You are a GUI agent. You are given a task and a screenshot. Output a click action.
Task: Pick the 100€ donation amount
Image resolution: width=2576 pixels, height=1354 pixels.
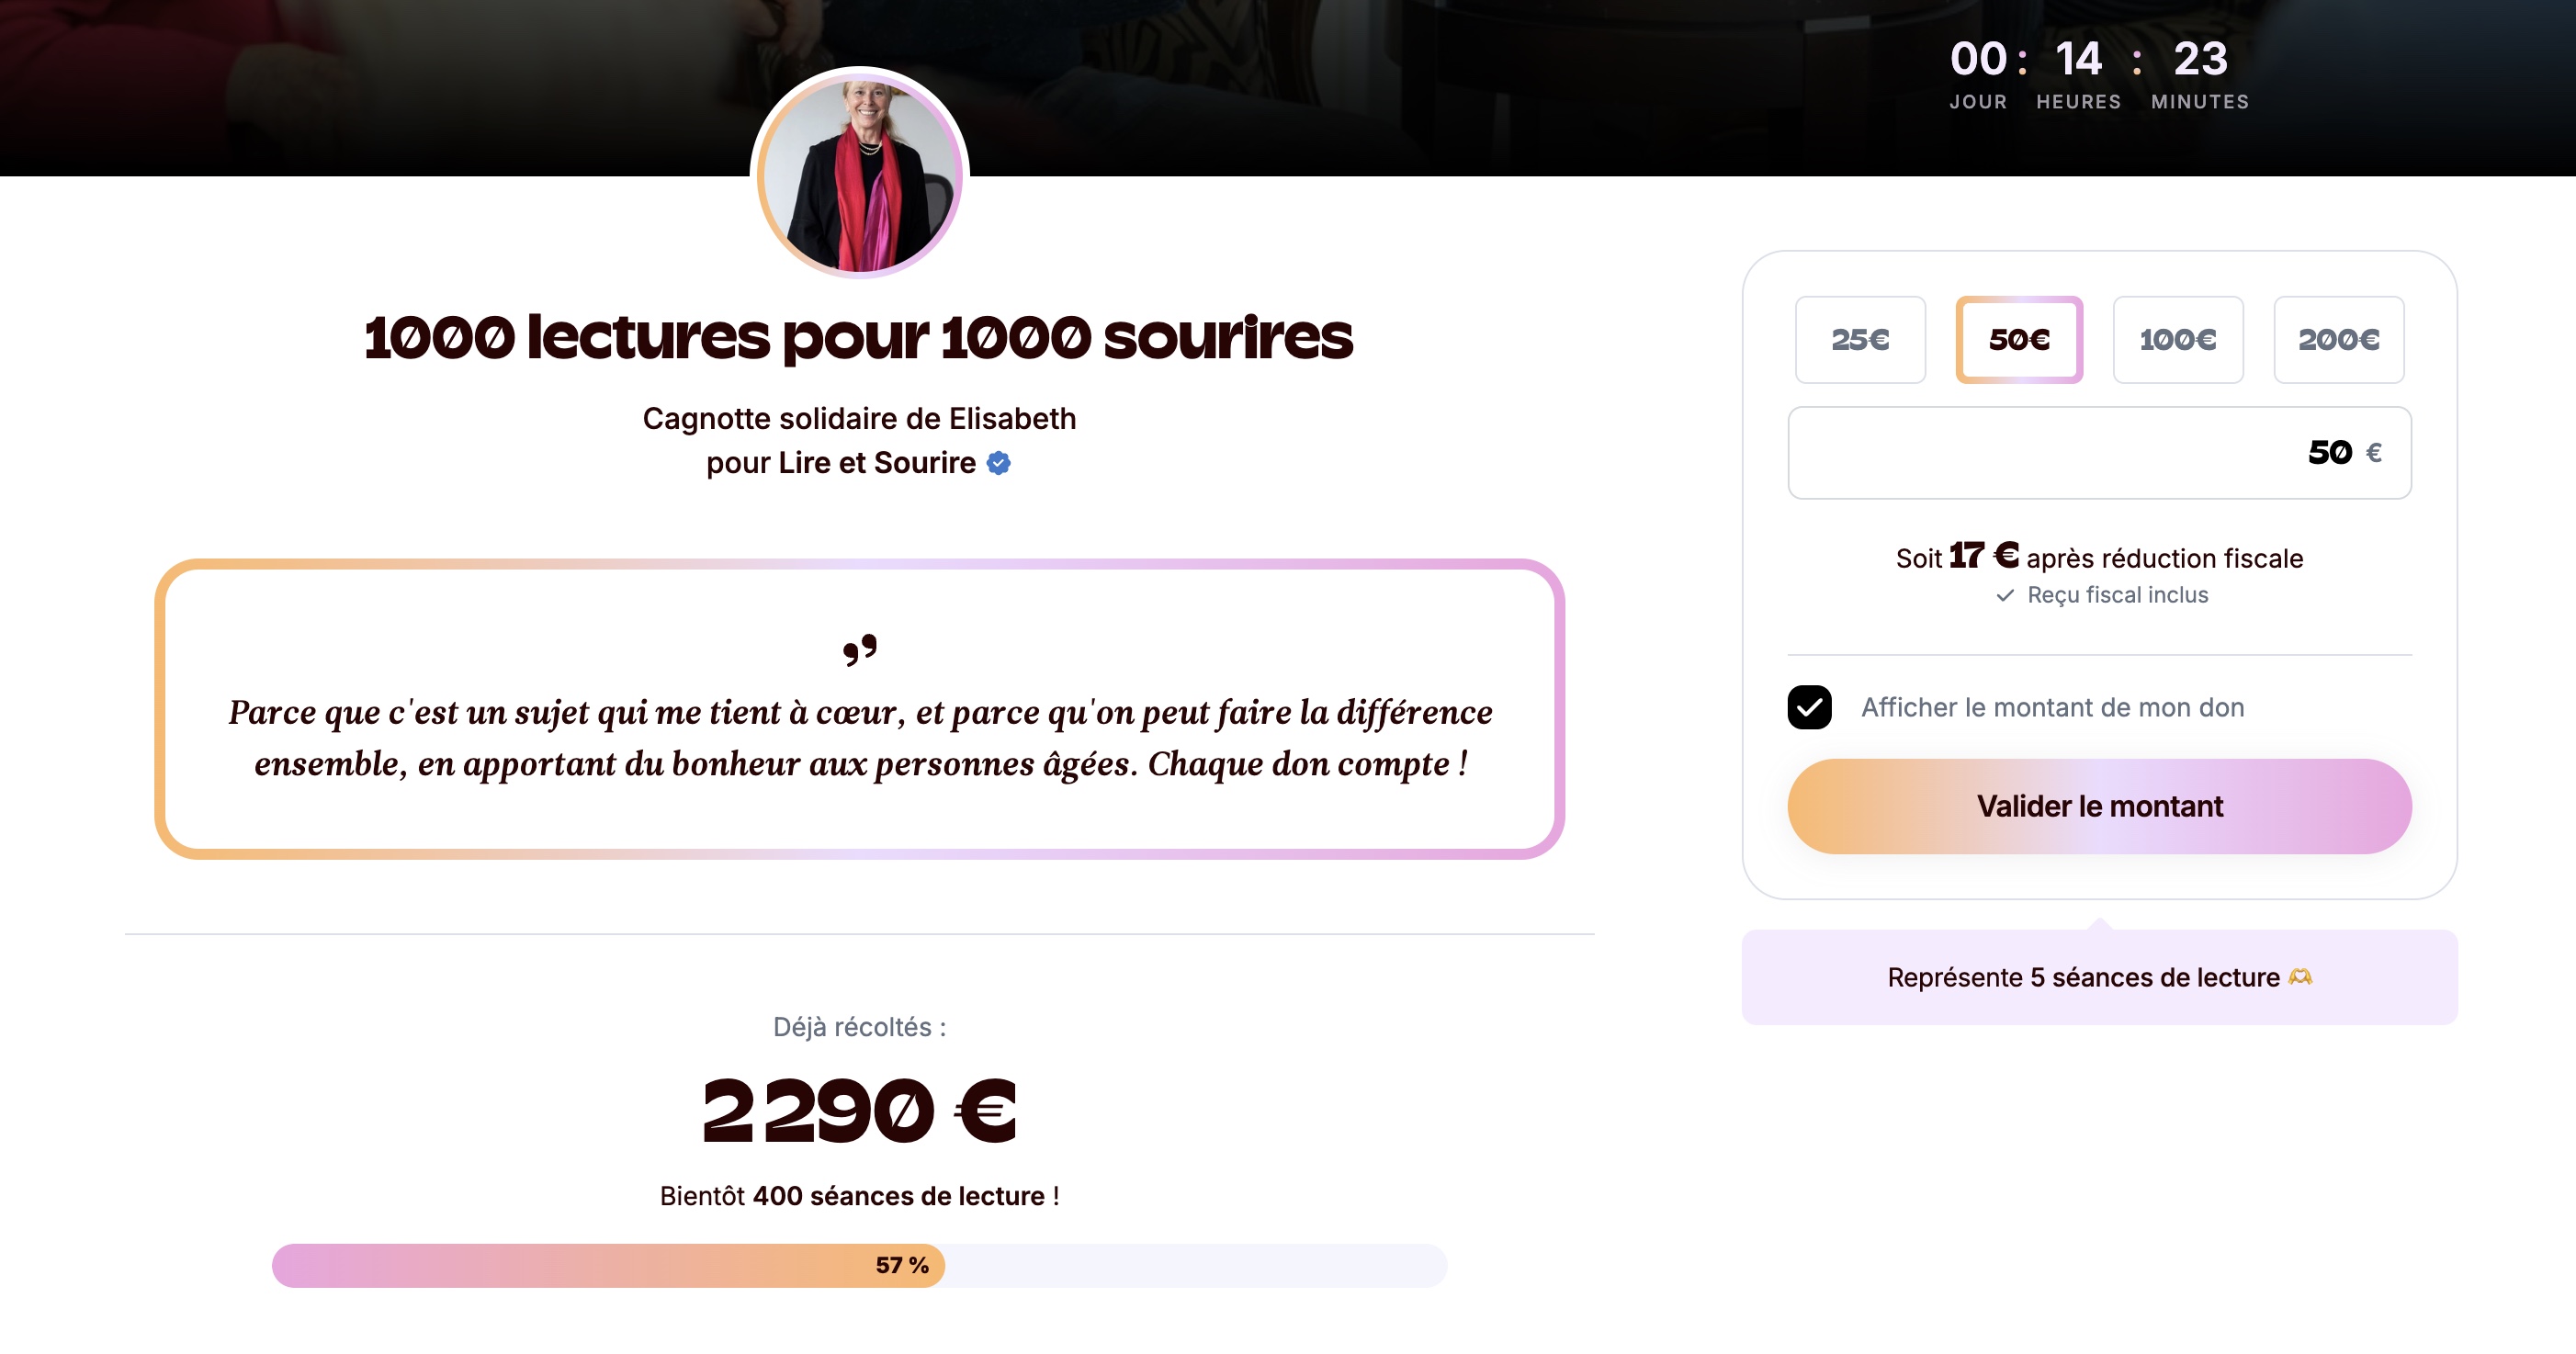coord(2177,340)
